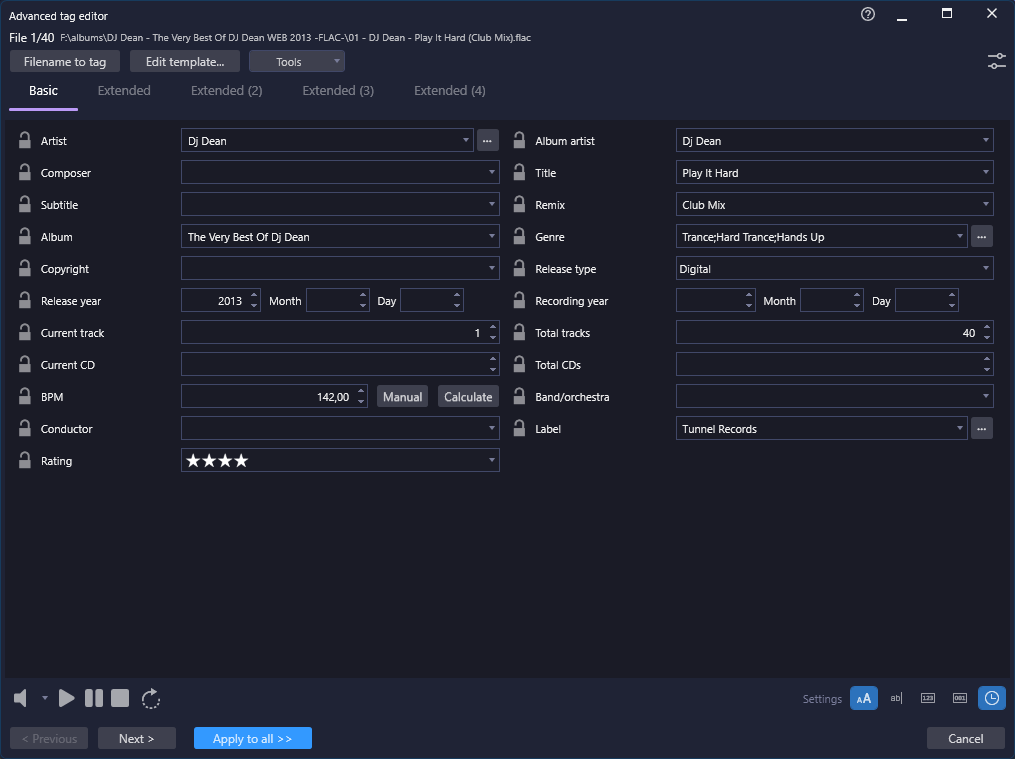This screenshot has width=1015, height=759.
Task: Expand the Genre dropdown list
Action: (x=959, y=236)
